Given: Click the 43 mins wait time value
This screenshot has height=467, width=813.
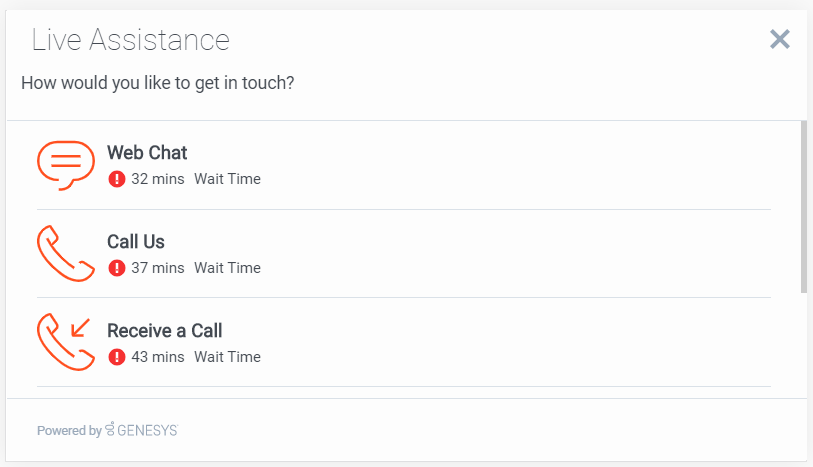Looking at the screenshot, I should 158,357.
